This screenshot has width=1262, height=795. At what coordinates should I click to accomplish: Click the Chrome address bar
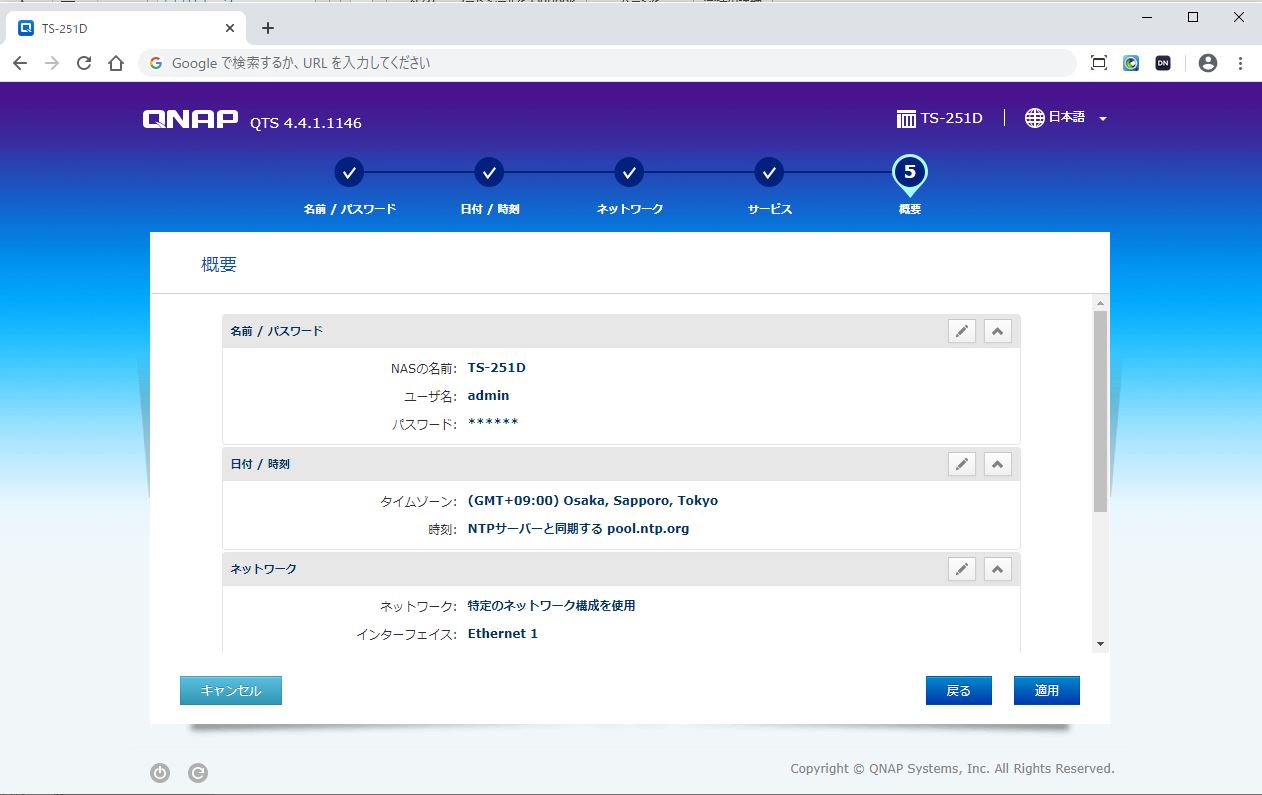click(600, 63)
